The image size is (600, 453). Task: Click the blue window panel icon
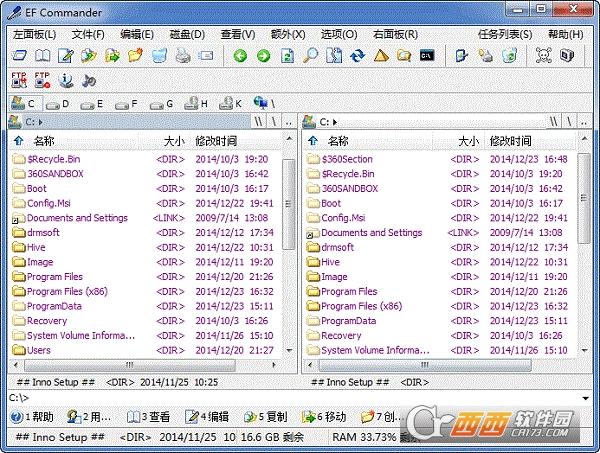point(19,56)
